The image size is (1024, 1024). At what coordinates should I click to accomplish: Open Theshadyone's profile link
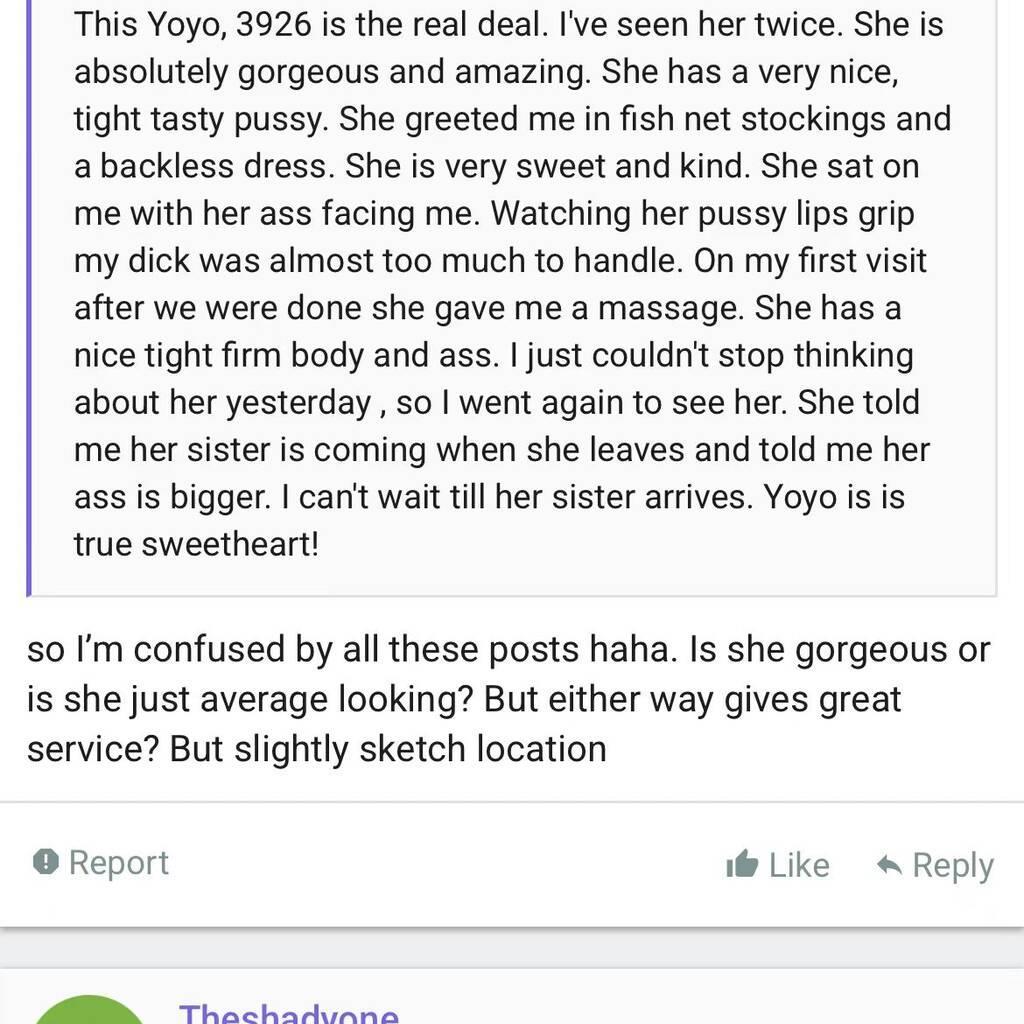click(x=288, y=1014)
